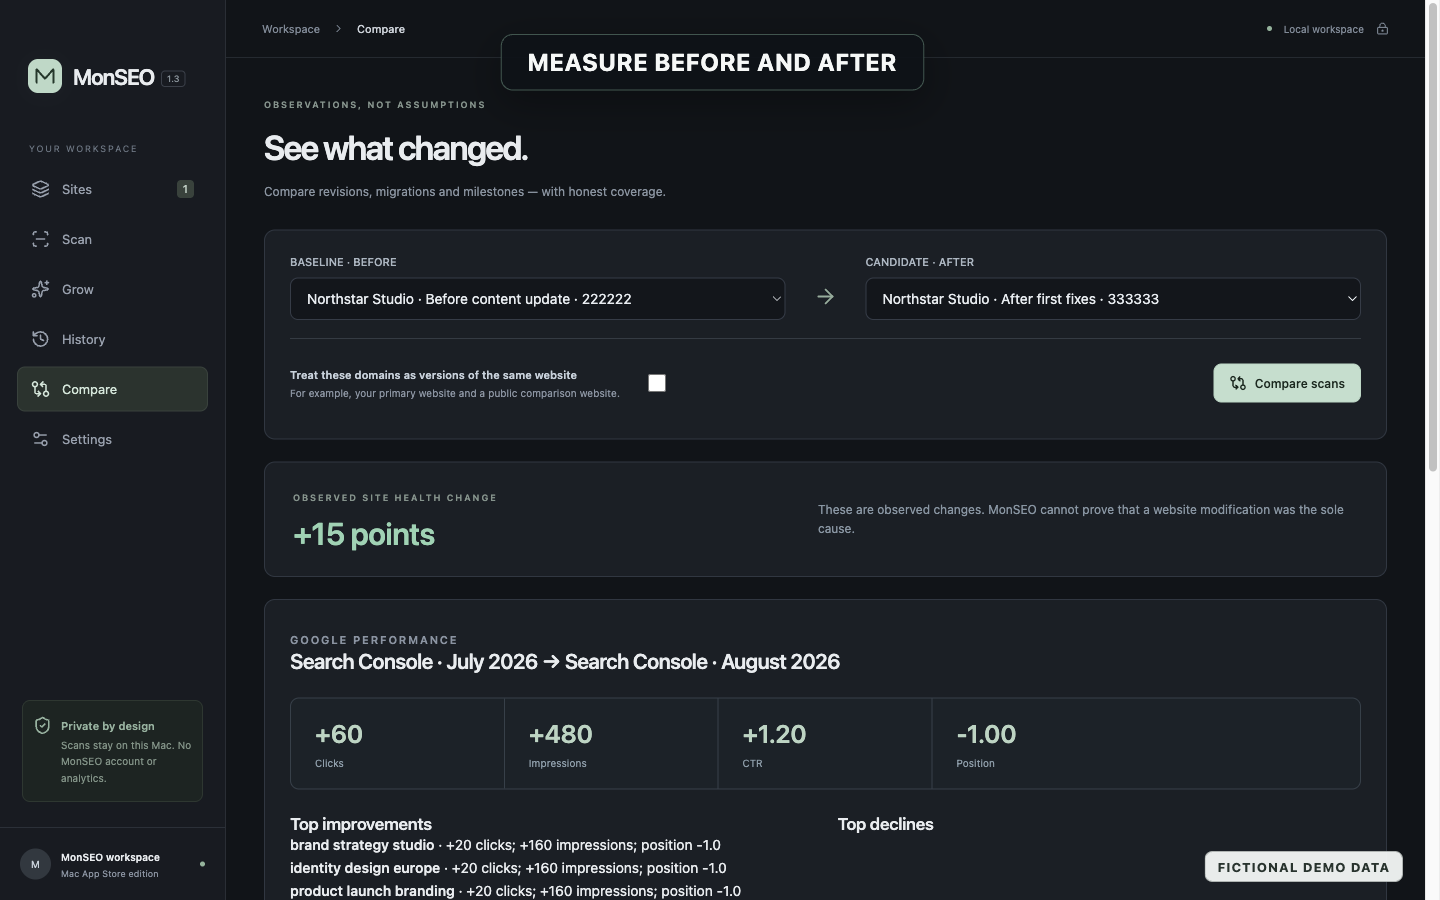
Task: Click the shield icon in Private by design card
Action: pos(42,726)
